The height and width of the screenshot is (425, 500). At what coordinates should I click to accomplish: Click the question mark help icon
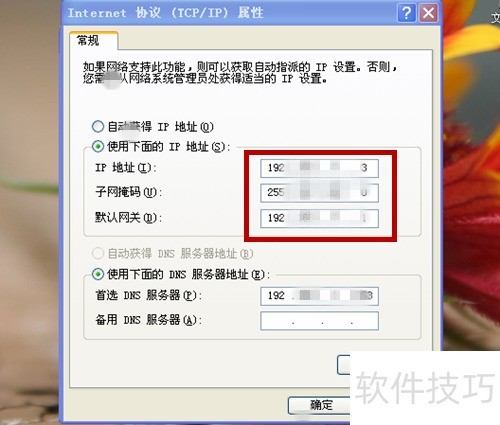click(x=406, y=13)
